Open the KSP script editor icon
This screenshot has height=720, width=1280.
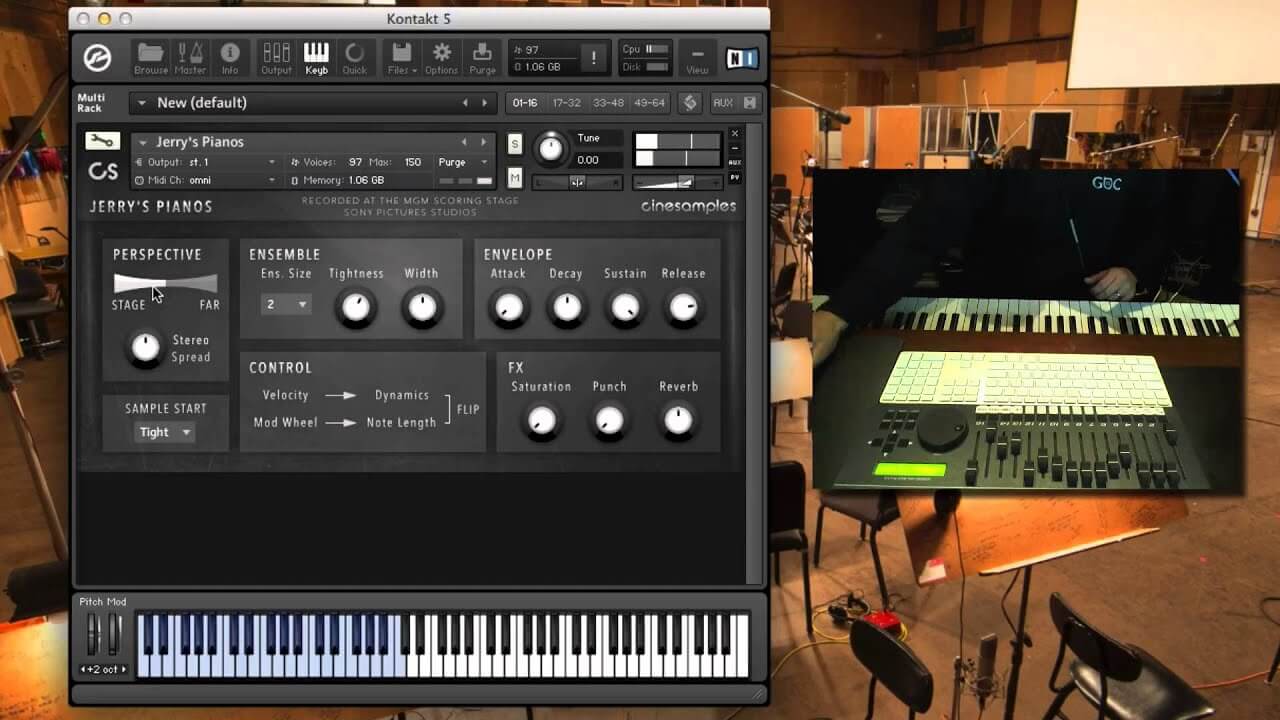pyautogui.click(x=690, y=103)
